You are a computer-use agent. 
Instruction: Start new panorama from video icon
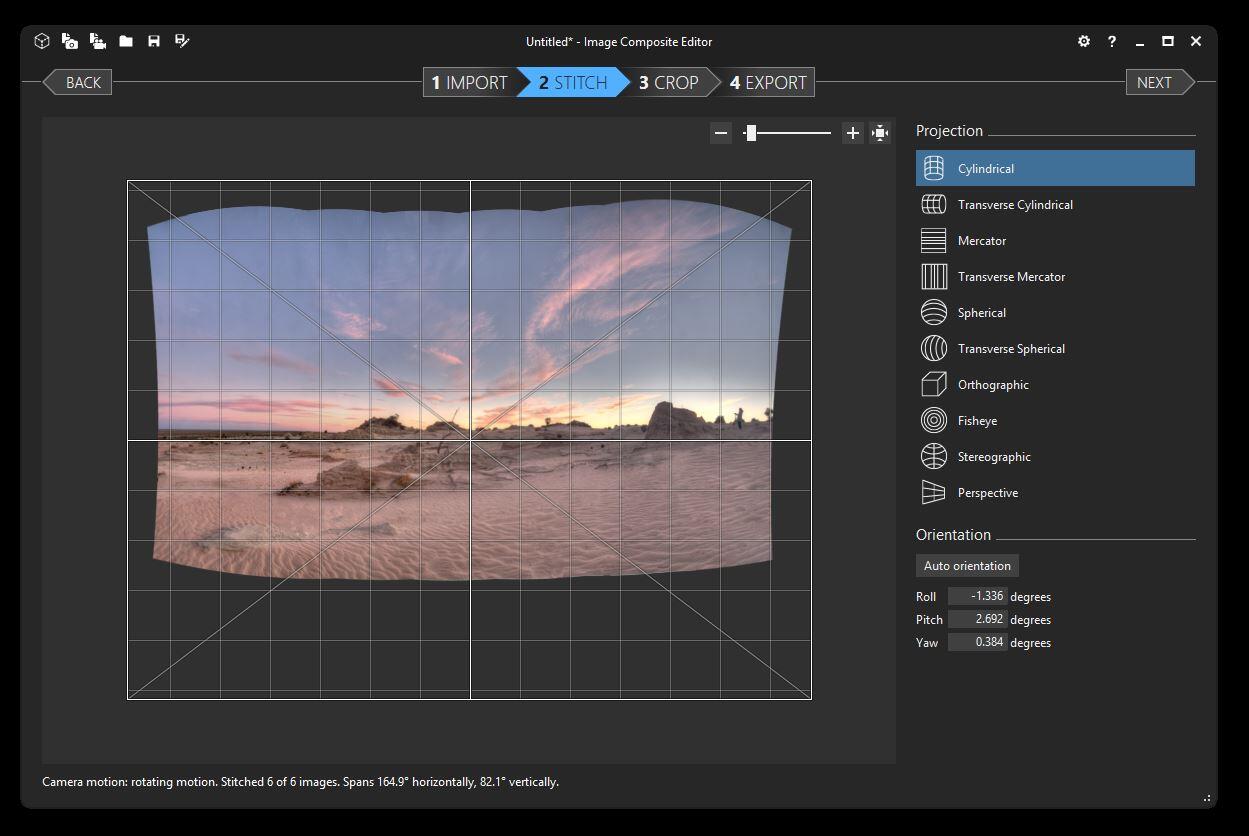click(97, 41)
